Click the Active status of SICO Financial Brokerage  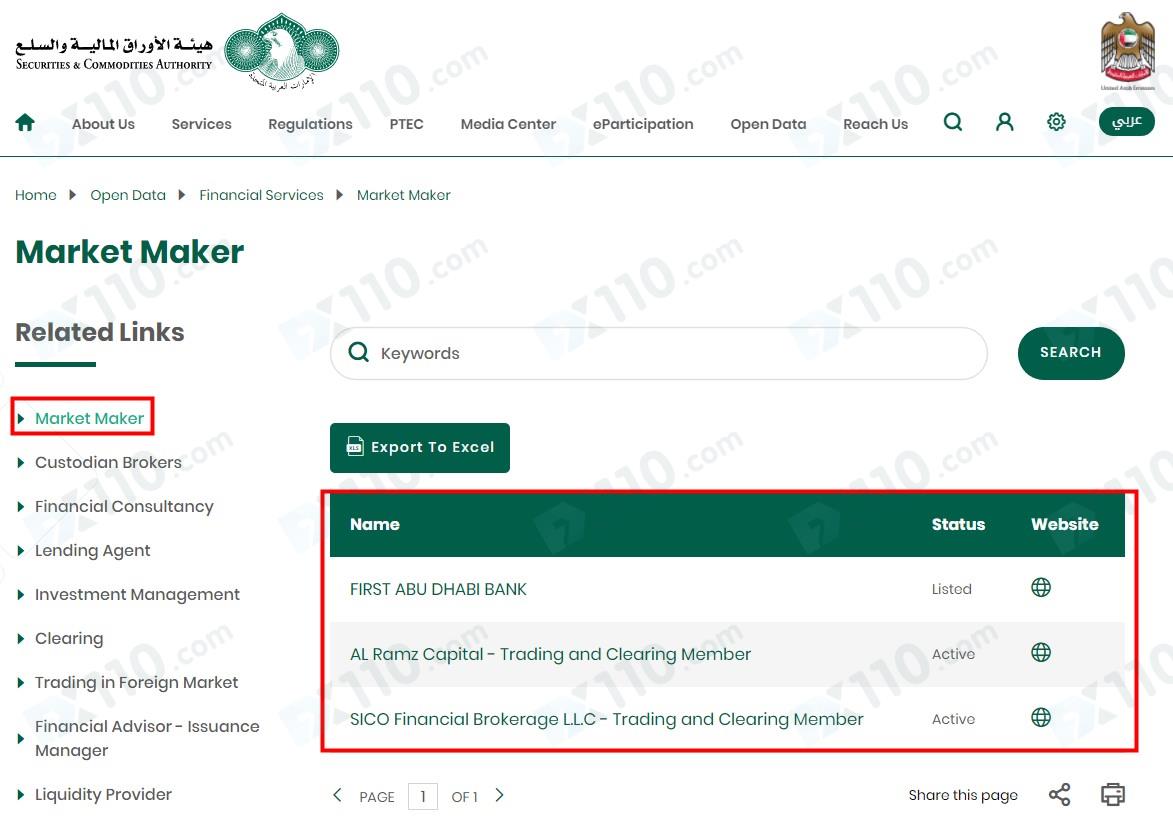(x=953, y=720)
